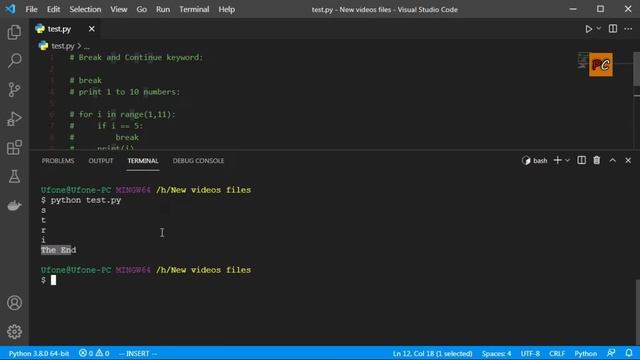The image size is (640, 360).
Task: Click the 'python test.py' command text
Action: pyautogui.click(x=86, y=200)
